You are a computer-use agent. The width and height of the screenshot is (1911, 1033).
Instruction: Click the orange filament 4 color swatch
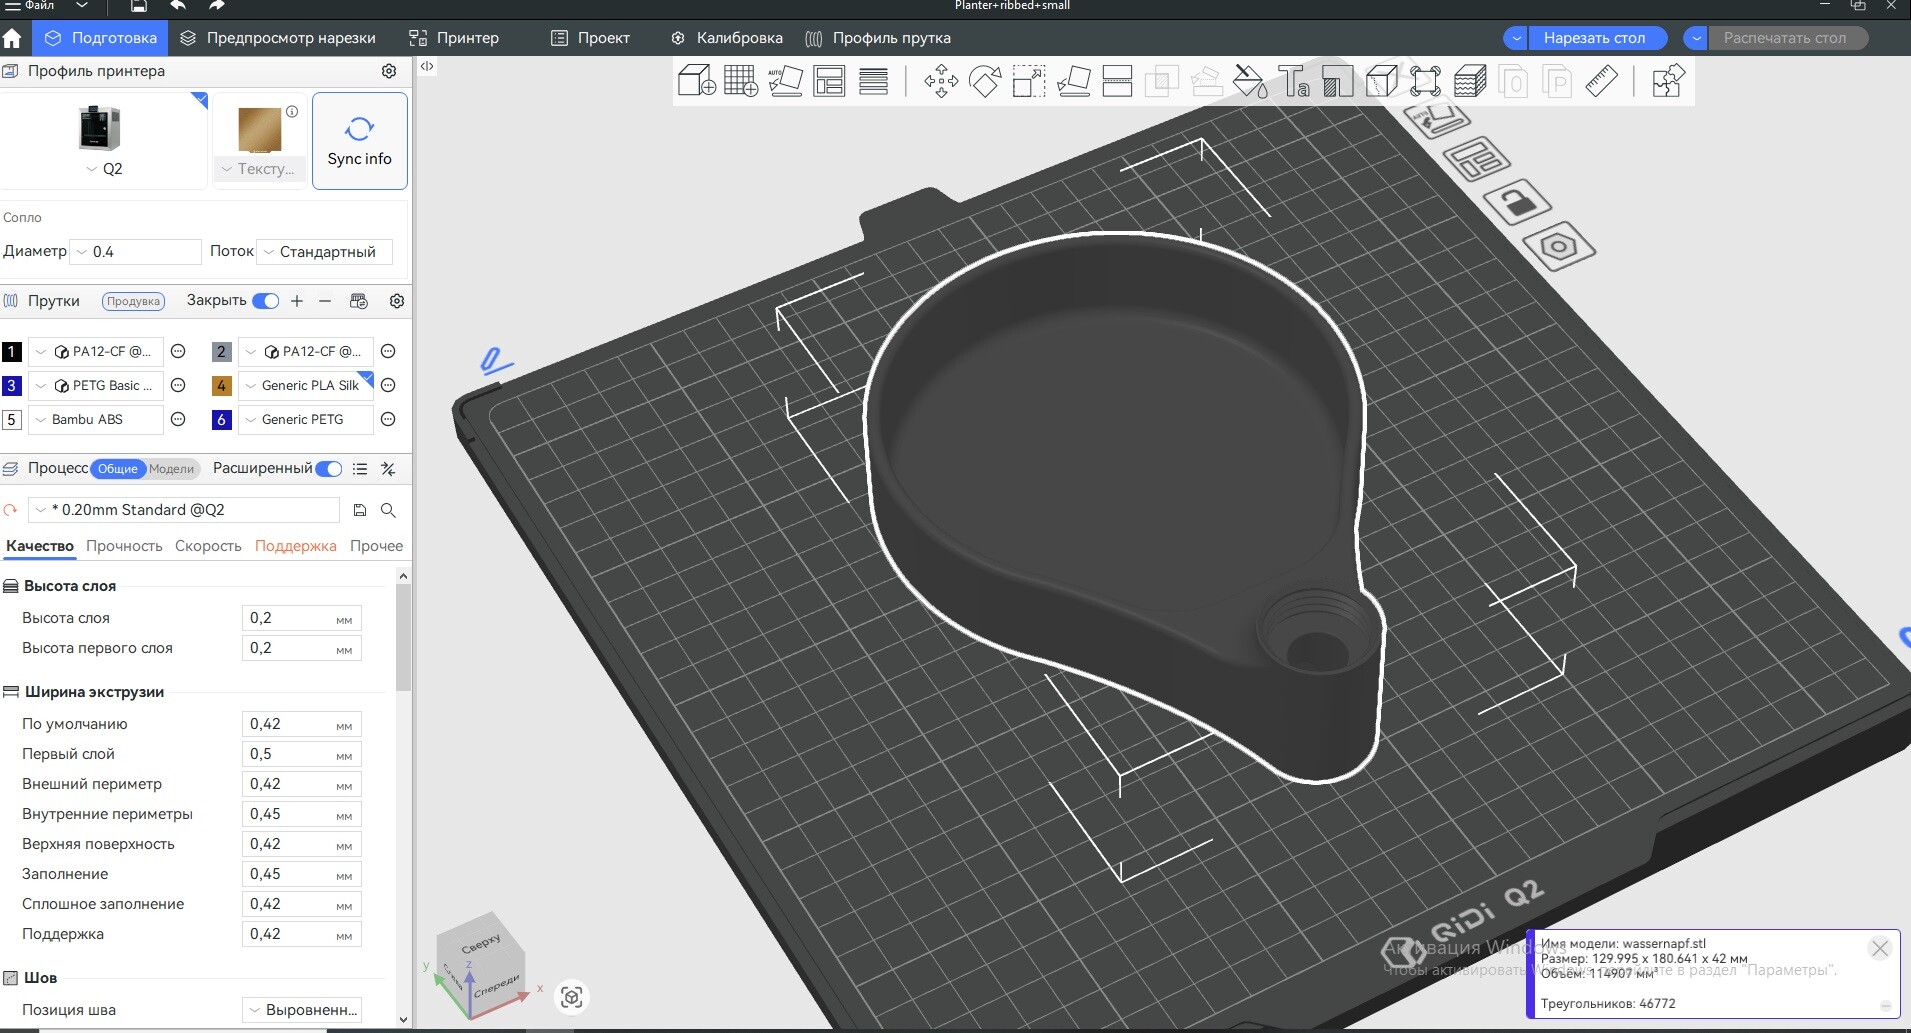(222, 386)
